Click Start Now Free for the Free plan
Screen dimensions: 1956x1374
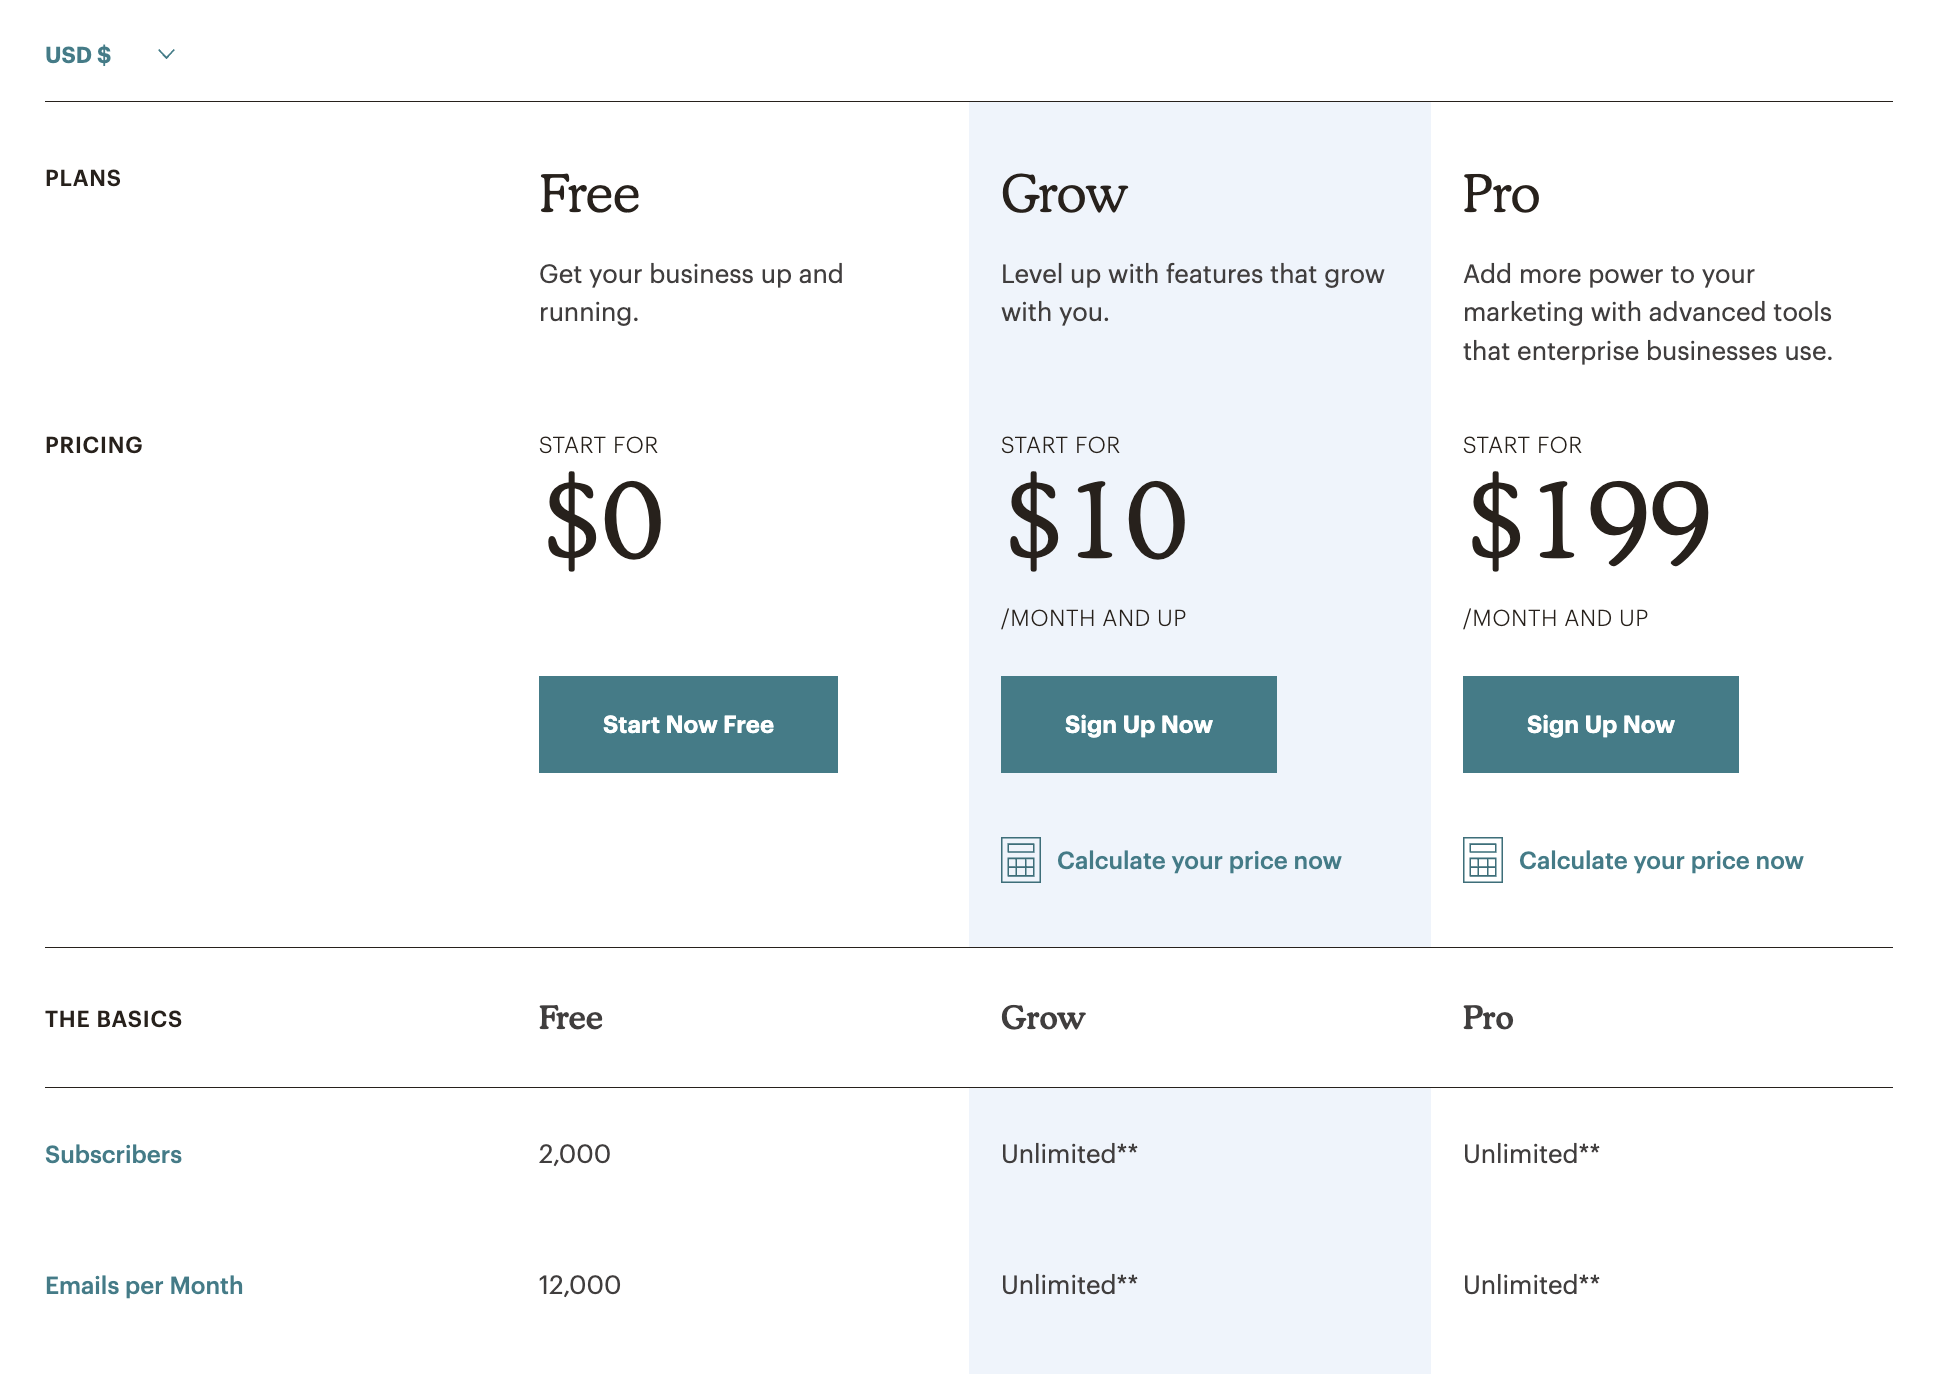coord(687,724)
